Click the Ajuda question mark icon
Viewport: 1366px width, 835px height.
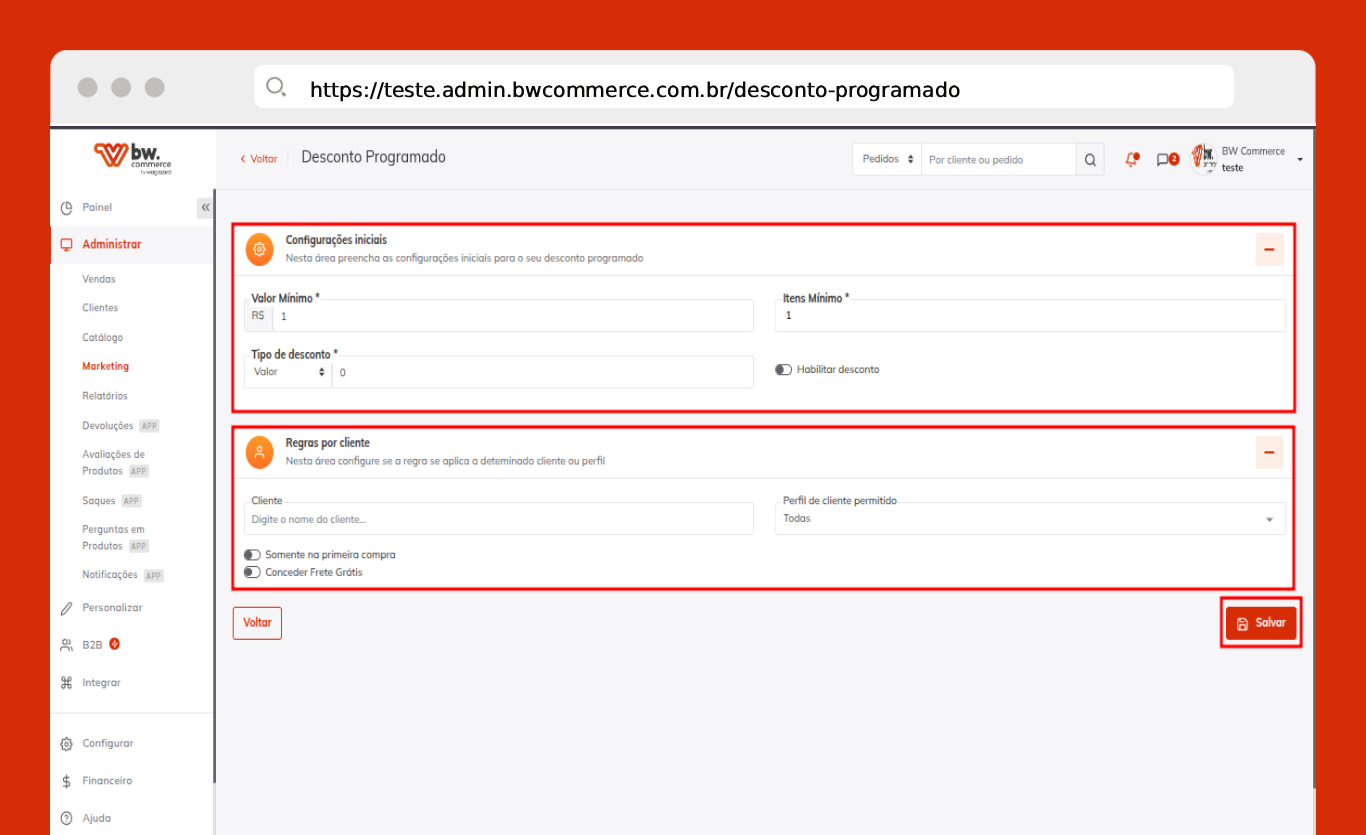(67, 818)
